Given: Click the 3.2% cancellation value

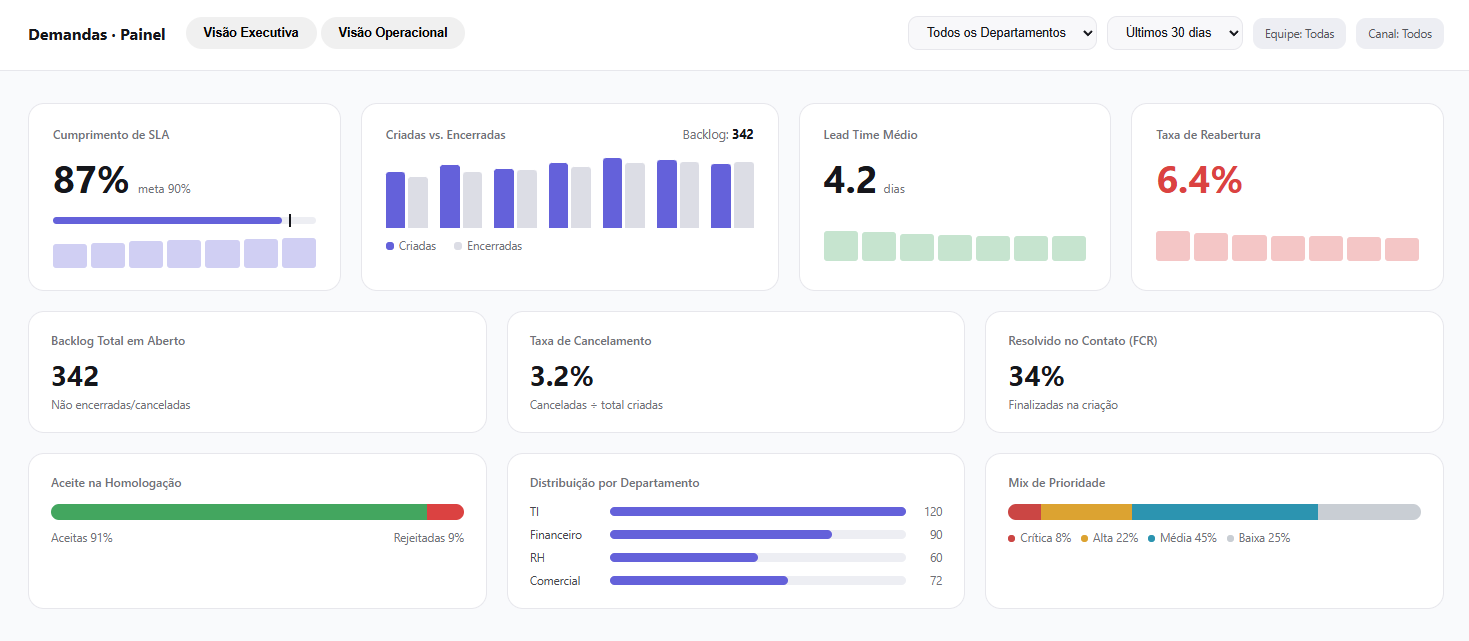Looking at the screenshot, I should [x=562, y=376].
